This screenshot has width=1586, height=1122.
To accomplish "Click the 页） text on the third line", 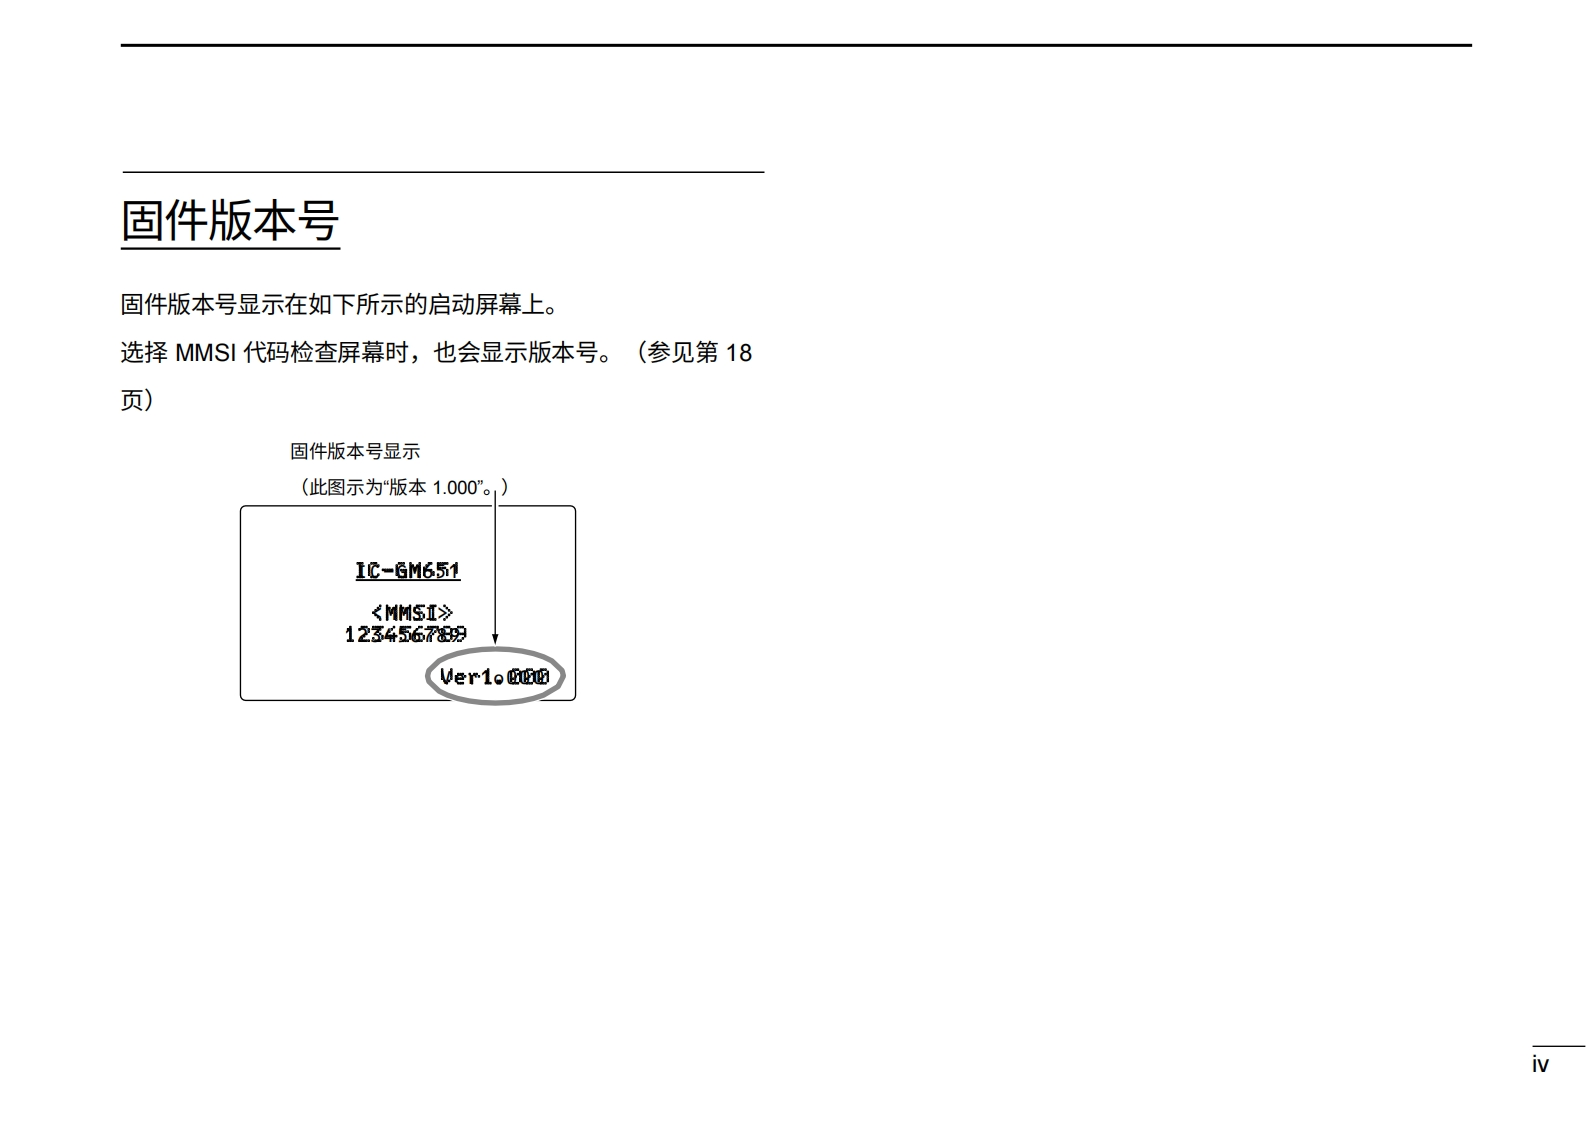I will pyautogui.click(x=136, y=400).
